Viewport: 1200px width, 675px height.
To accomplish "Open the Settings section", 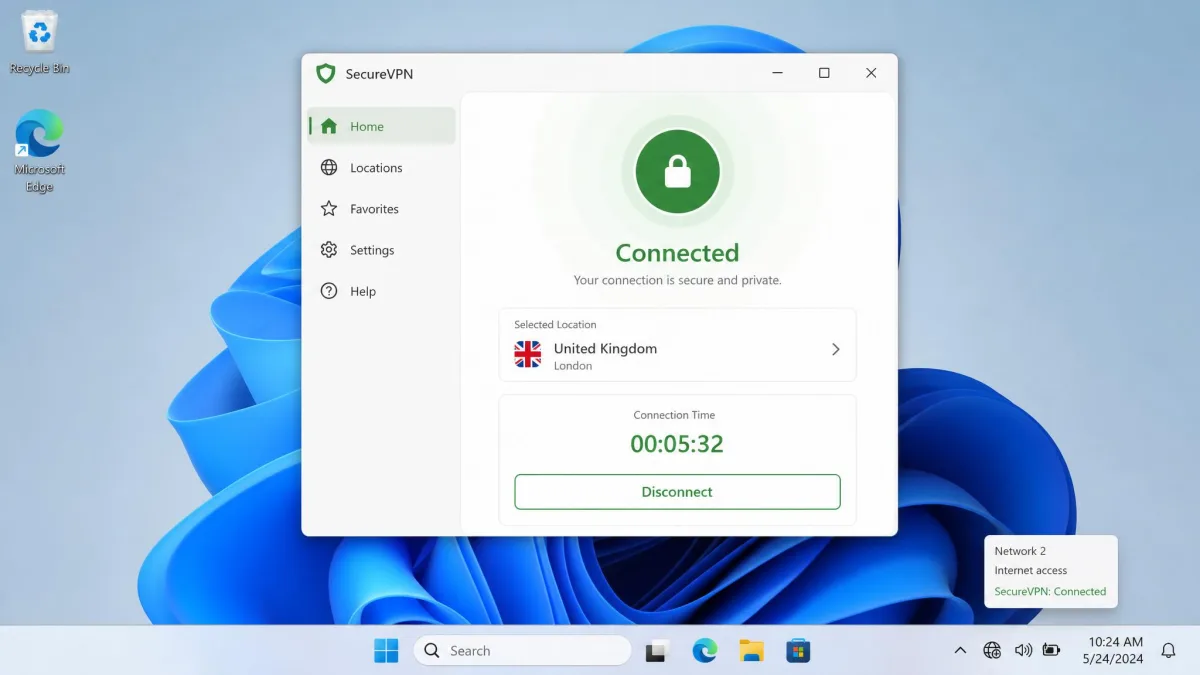I will click(381, 250).
